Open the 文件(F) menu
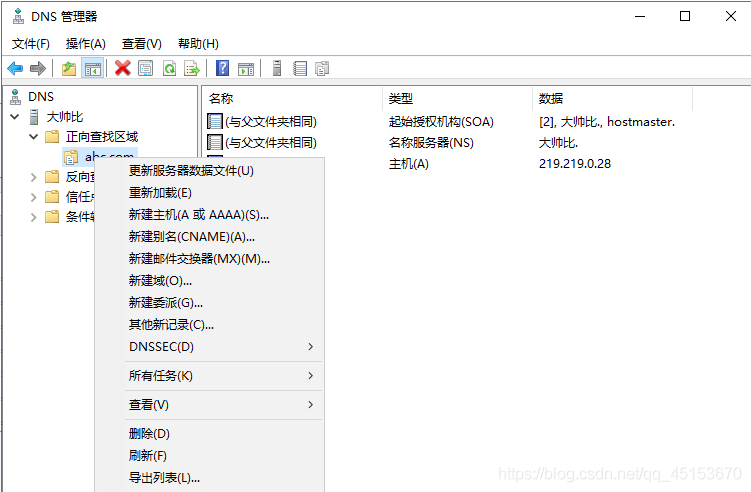 pos(31,44)
